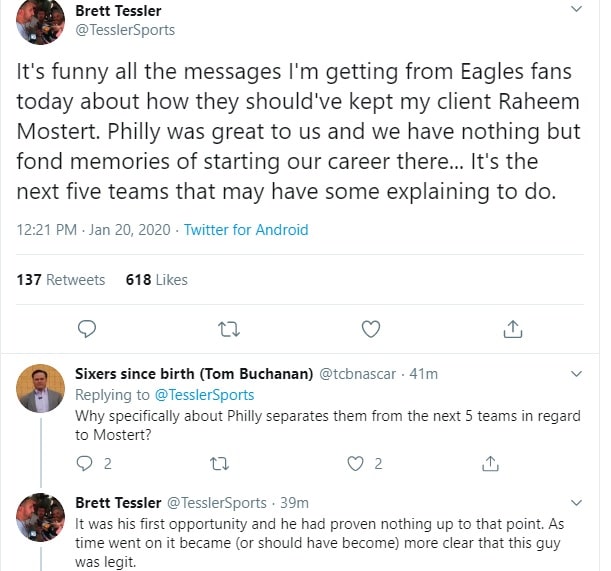Viewport: 611px width, 571px height.
Task: Retweet Tom Buchanan's reply
Action: (x=220, y=463)
